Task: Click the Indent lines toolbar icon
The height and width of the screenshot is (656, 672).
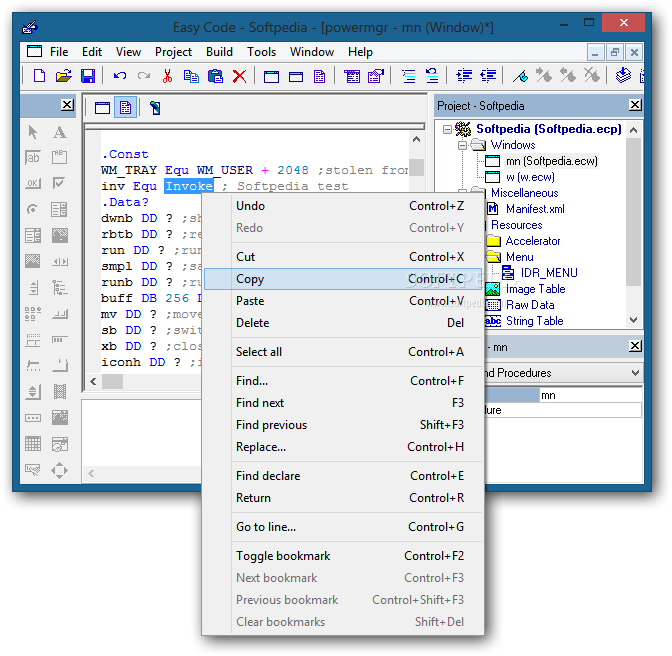Action: point(464,76)
